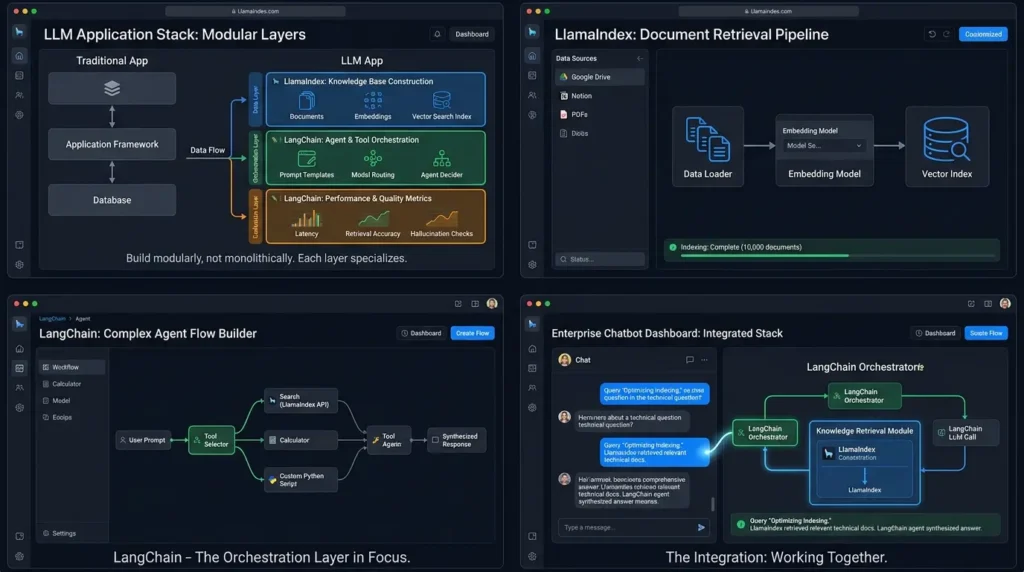Select Google Drive data source
This screenshot has height=572, width=1024.
[600, 76]
